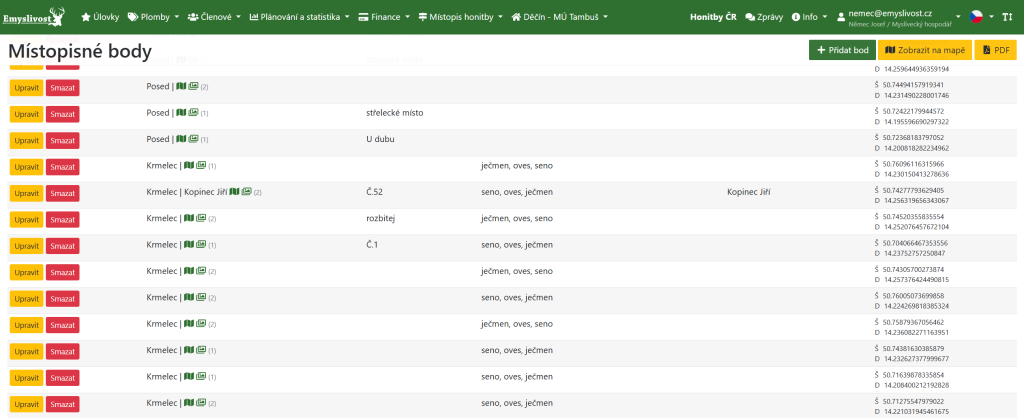Open gallery icon in row with latitude 50.74494157919341

pos(193,86)
